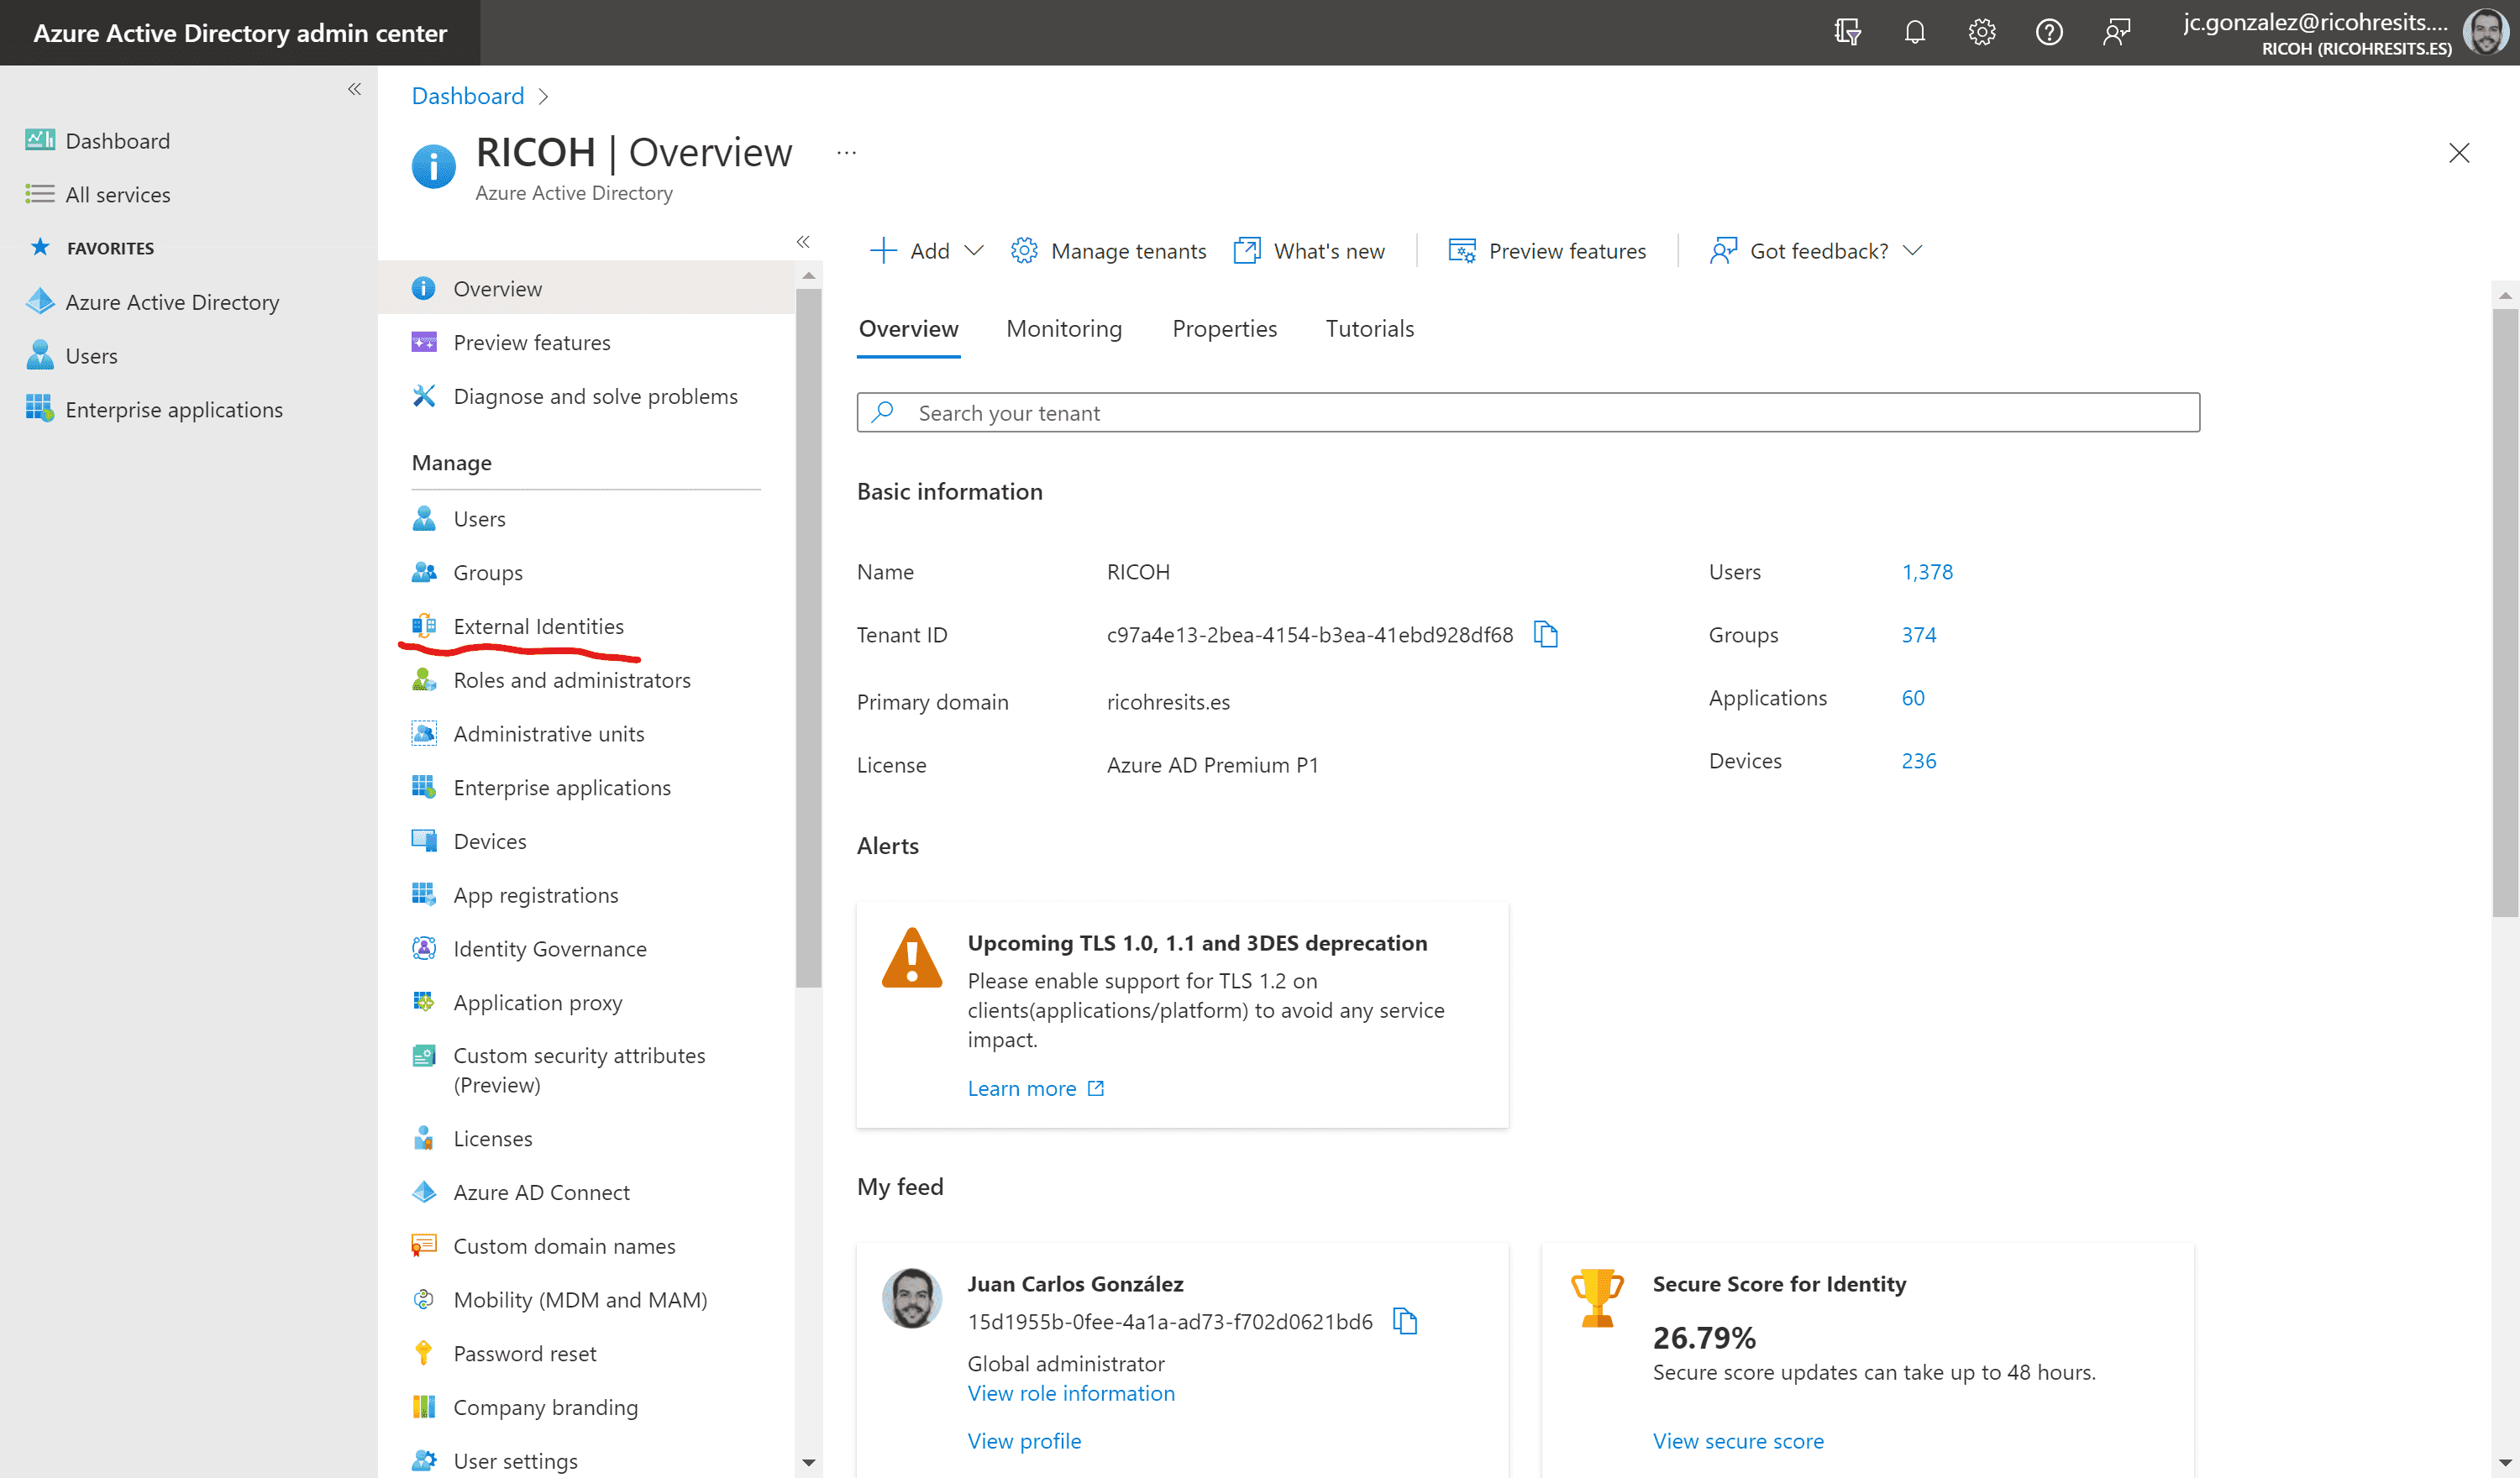Select the Overview tab
The height and width of the screenshot is (1478, 2520).
point(908,328)
